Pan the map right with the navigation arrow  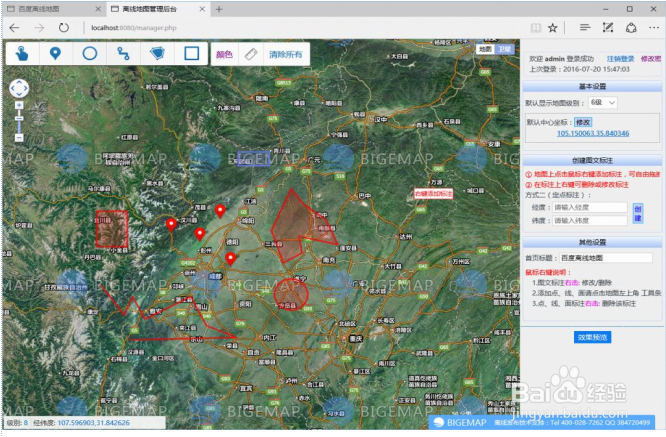pyautogui.click(x=25, y=88)
